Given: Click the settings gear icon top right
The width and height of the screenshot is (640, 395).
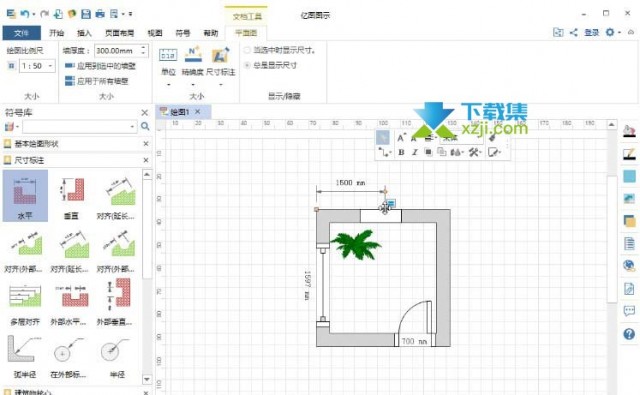Looking at the screenshot, I should coord(610,32).
